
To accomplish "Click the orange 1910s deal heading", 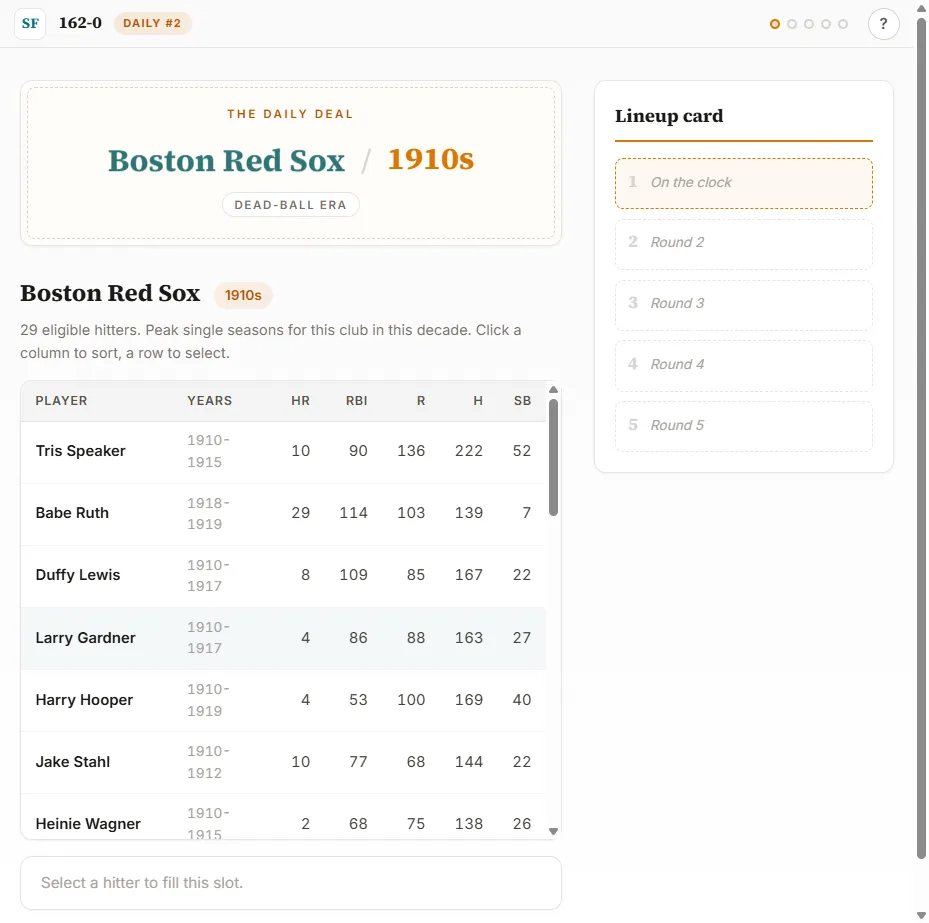I will (431, 159).
